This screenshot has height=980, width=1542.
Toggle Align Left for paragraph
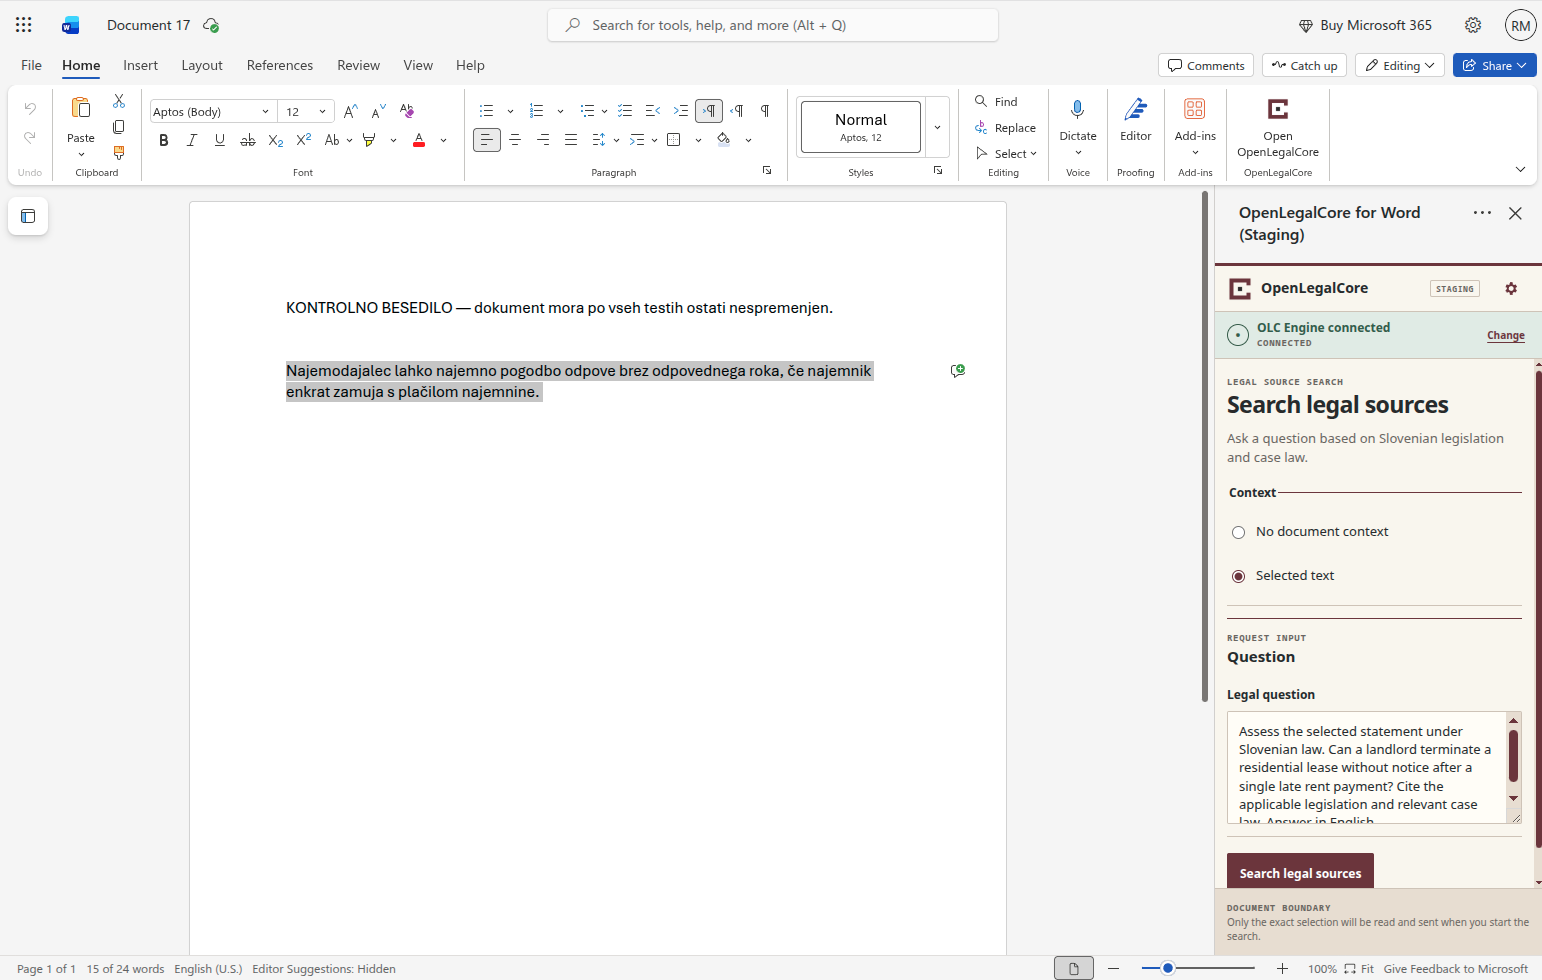487,140
